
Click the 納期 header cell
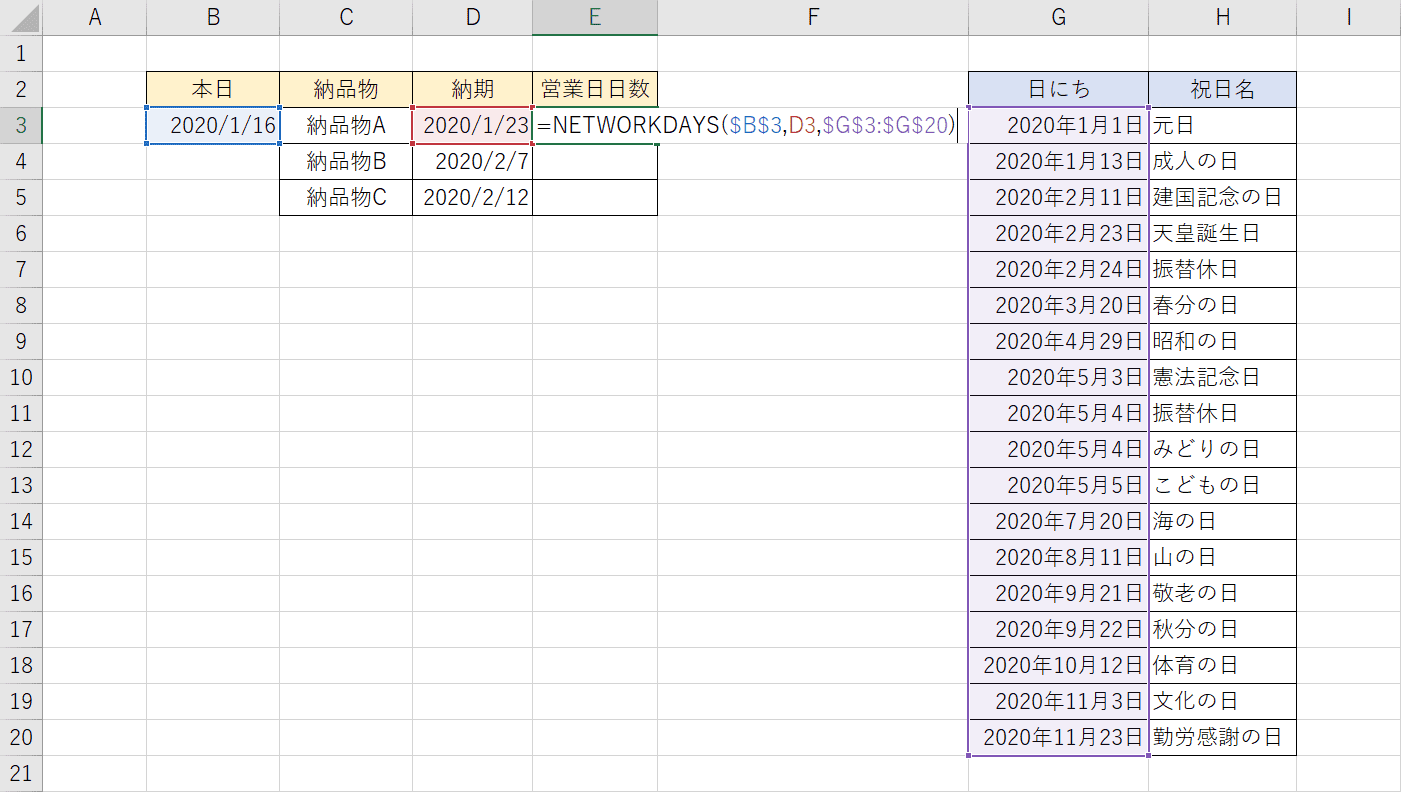coord(472,90)
